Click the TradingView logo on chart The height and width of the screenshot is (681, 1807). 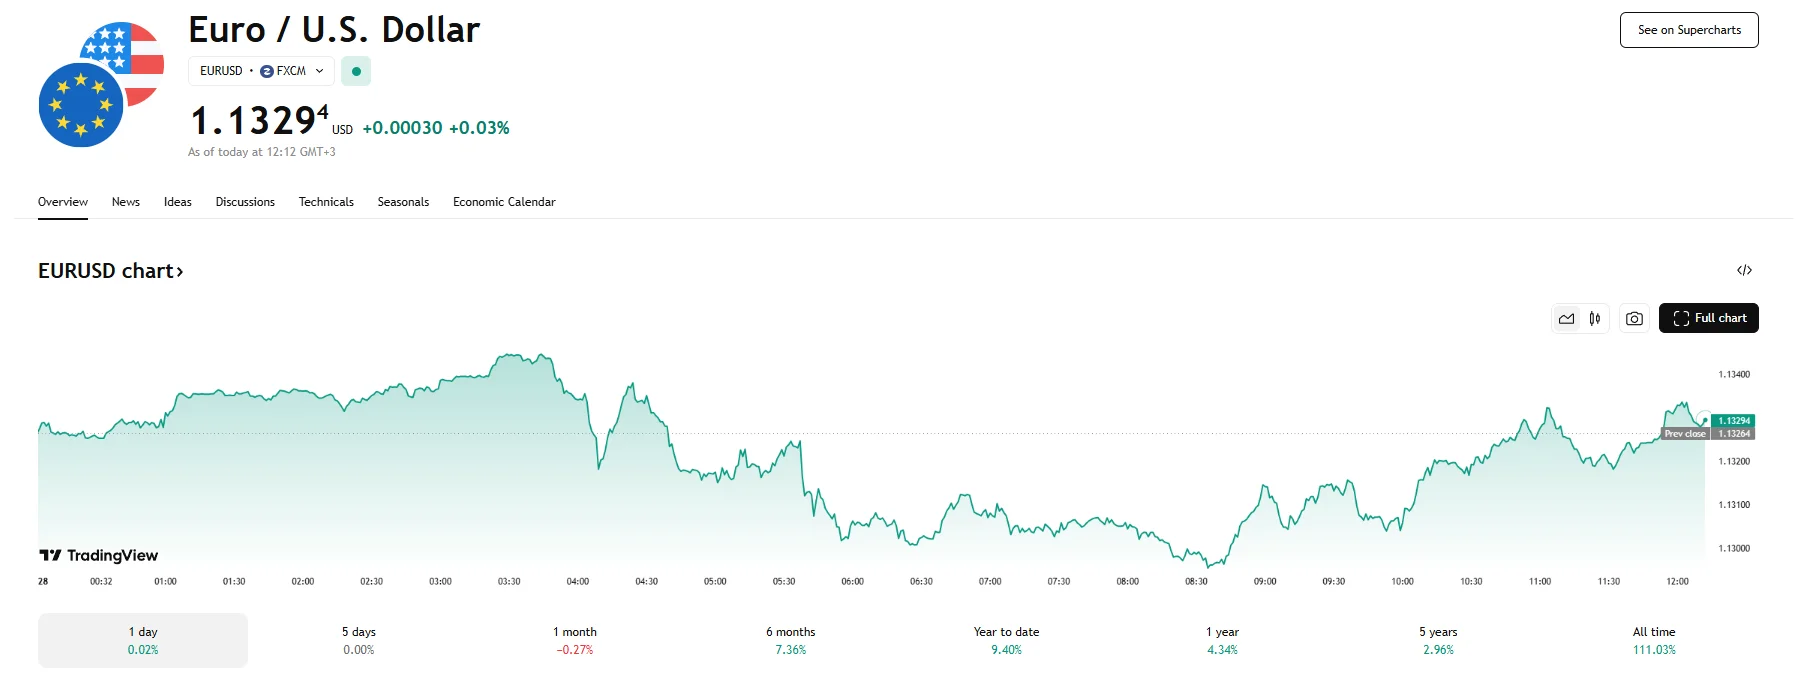click(99, 555)
